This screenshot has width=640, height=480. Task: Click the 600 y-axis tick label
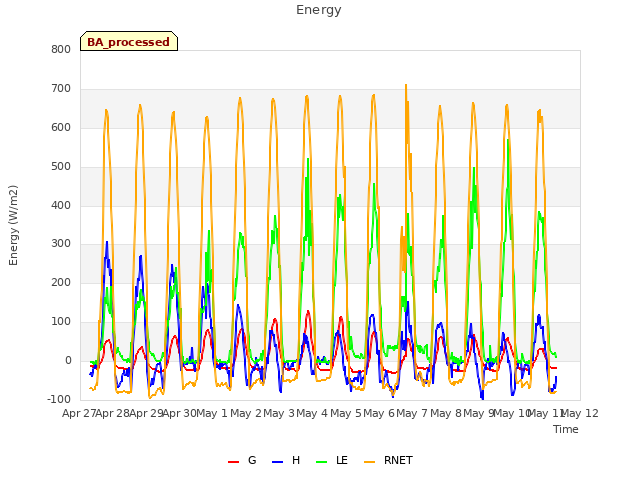pyautogui.click(x=61, y=127)
